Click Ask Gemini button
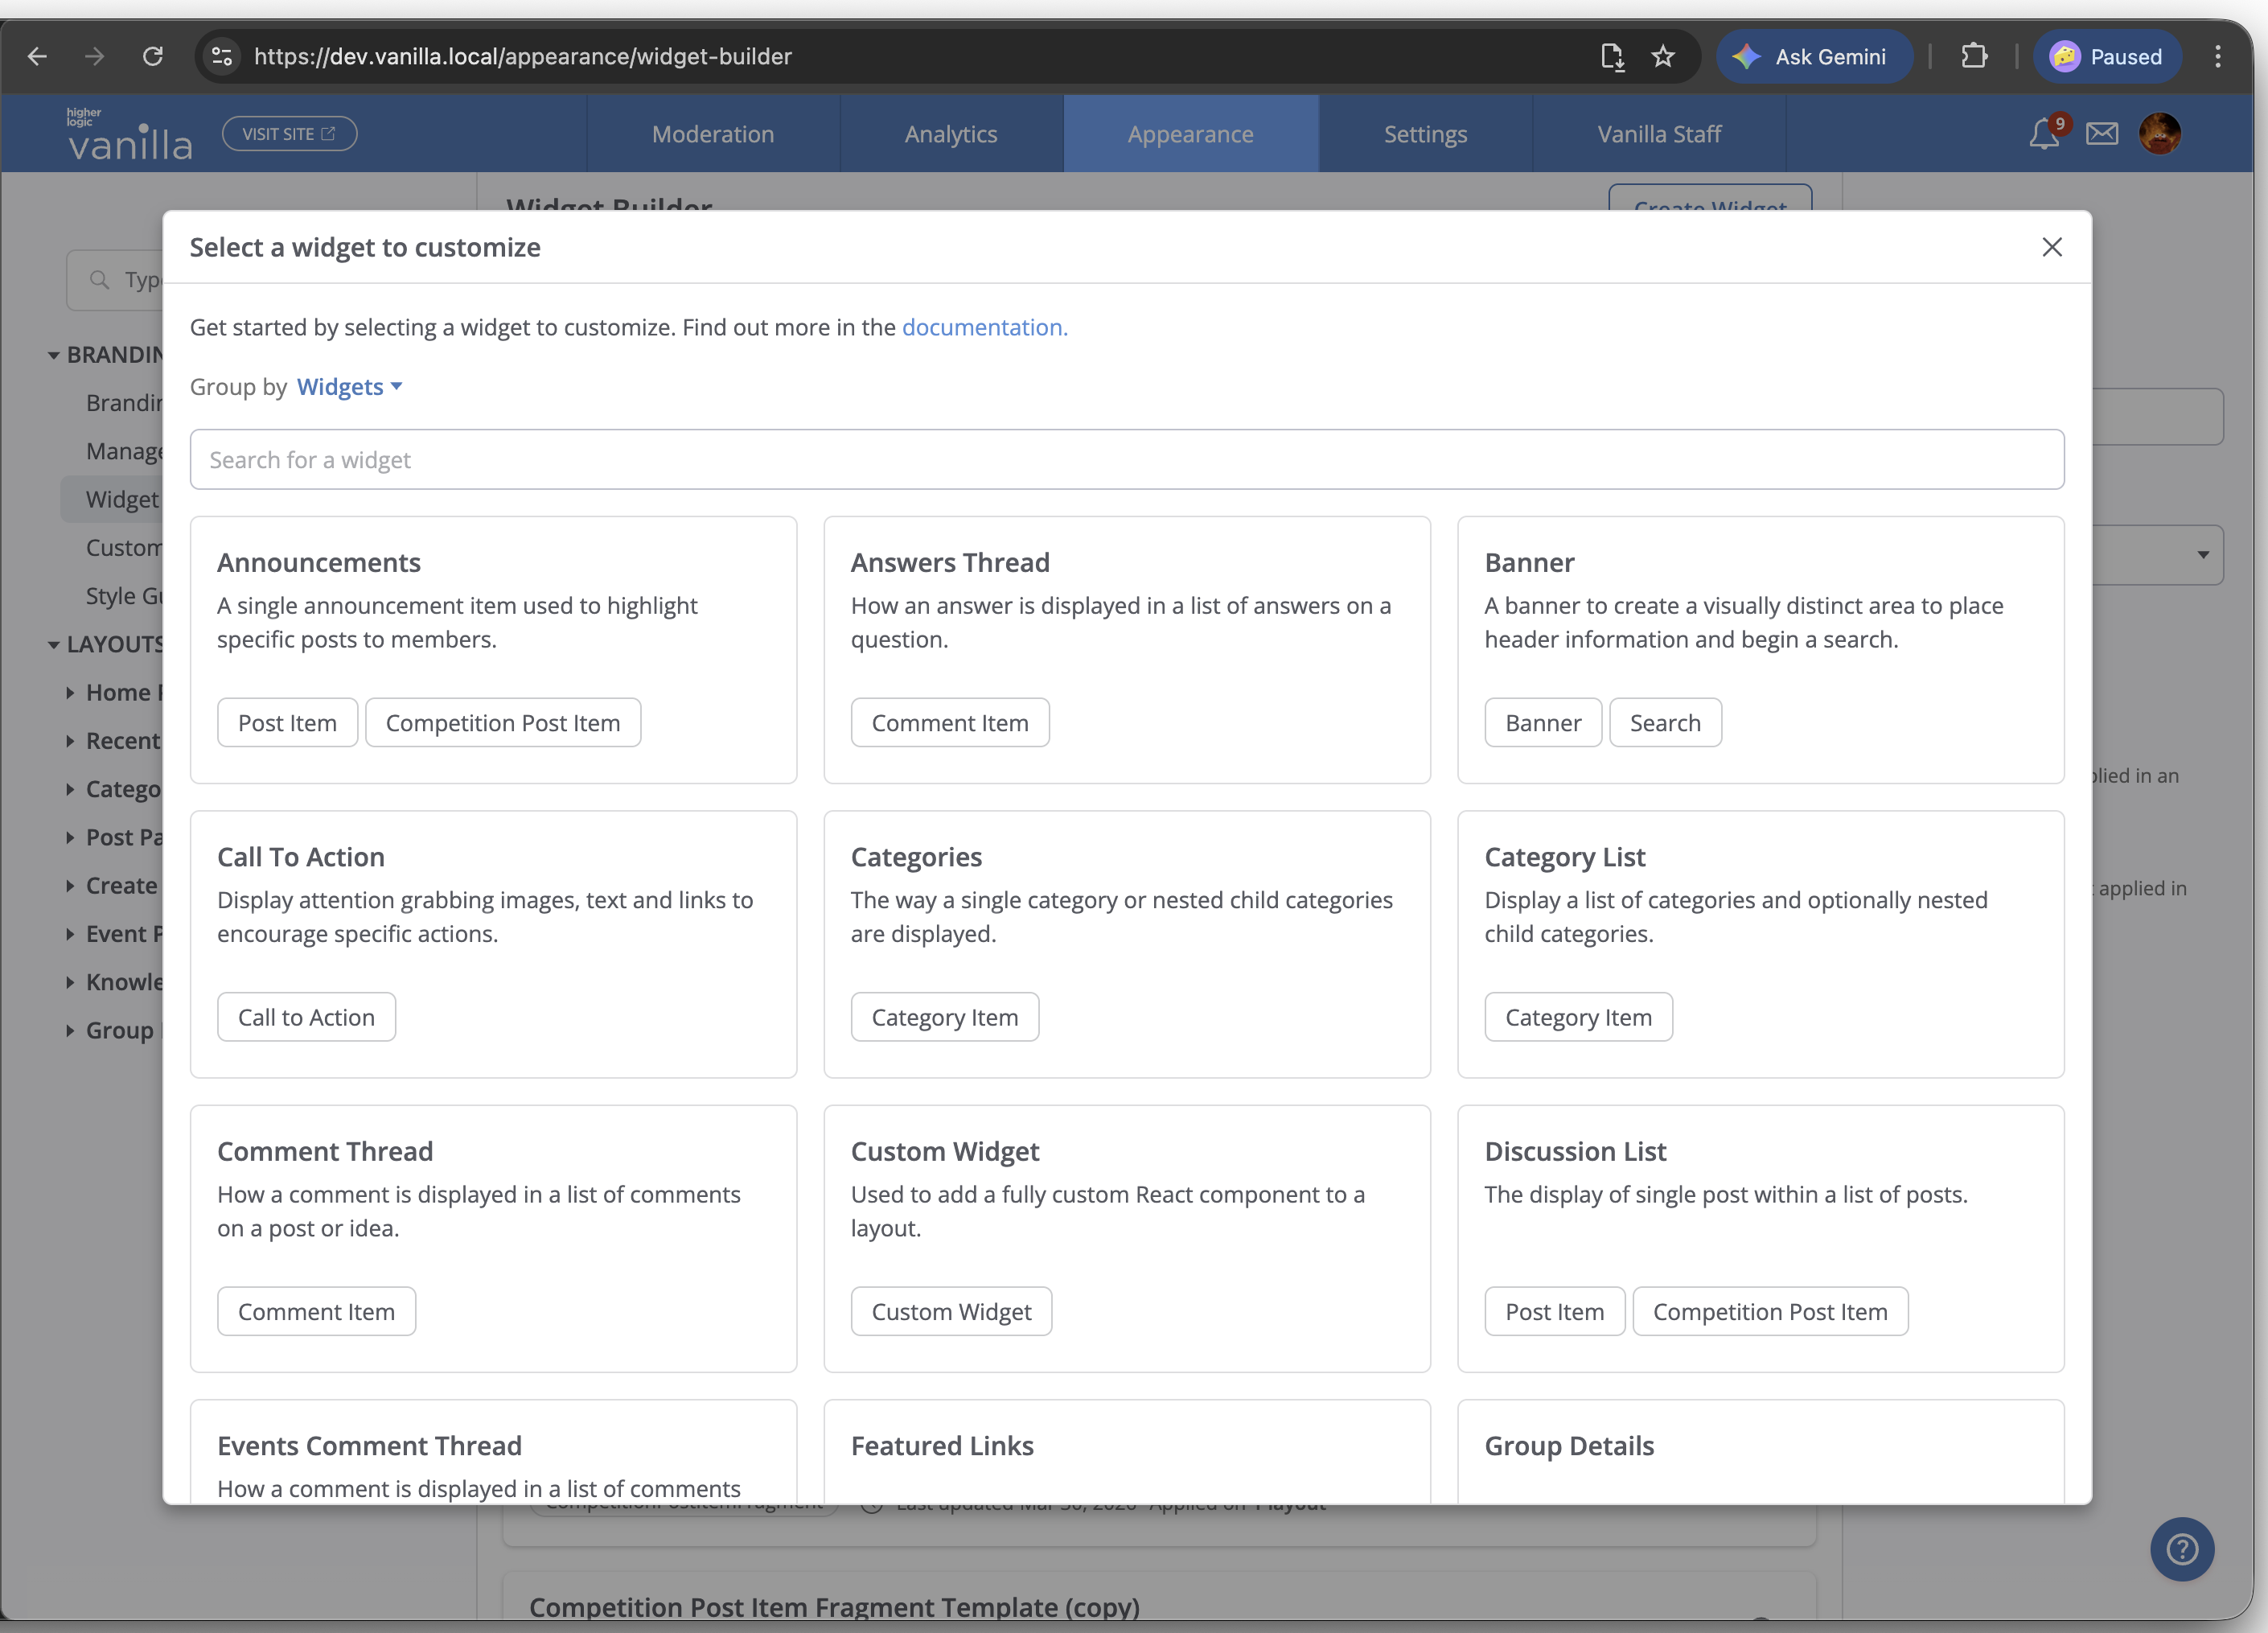 tap(1814, 56)
